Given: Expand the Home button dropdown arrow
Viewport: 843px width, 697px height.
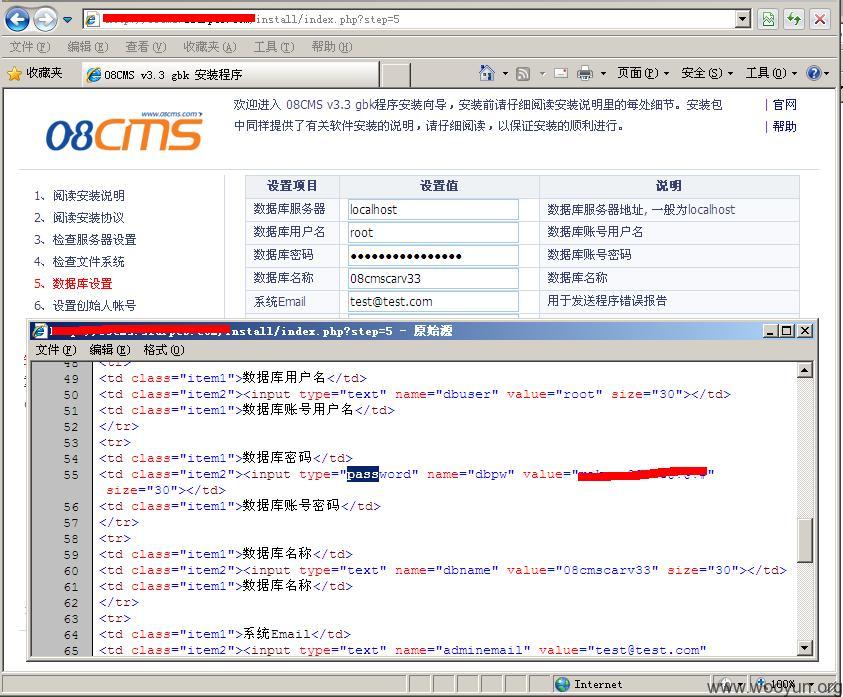Looking at the screenshot, I should click(505, 73).
